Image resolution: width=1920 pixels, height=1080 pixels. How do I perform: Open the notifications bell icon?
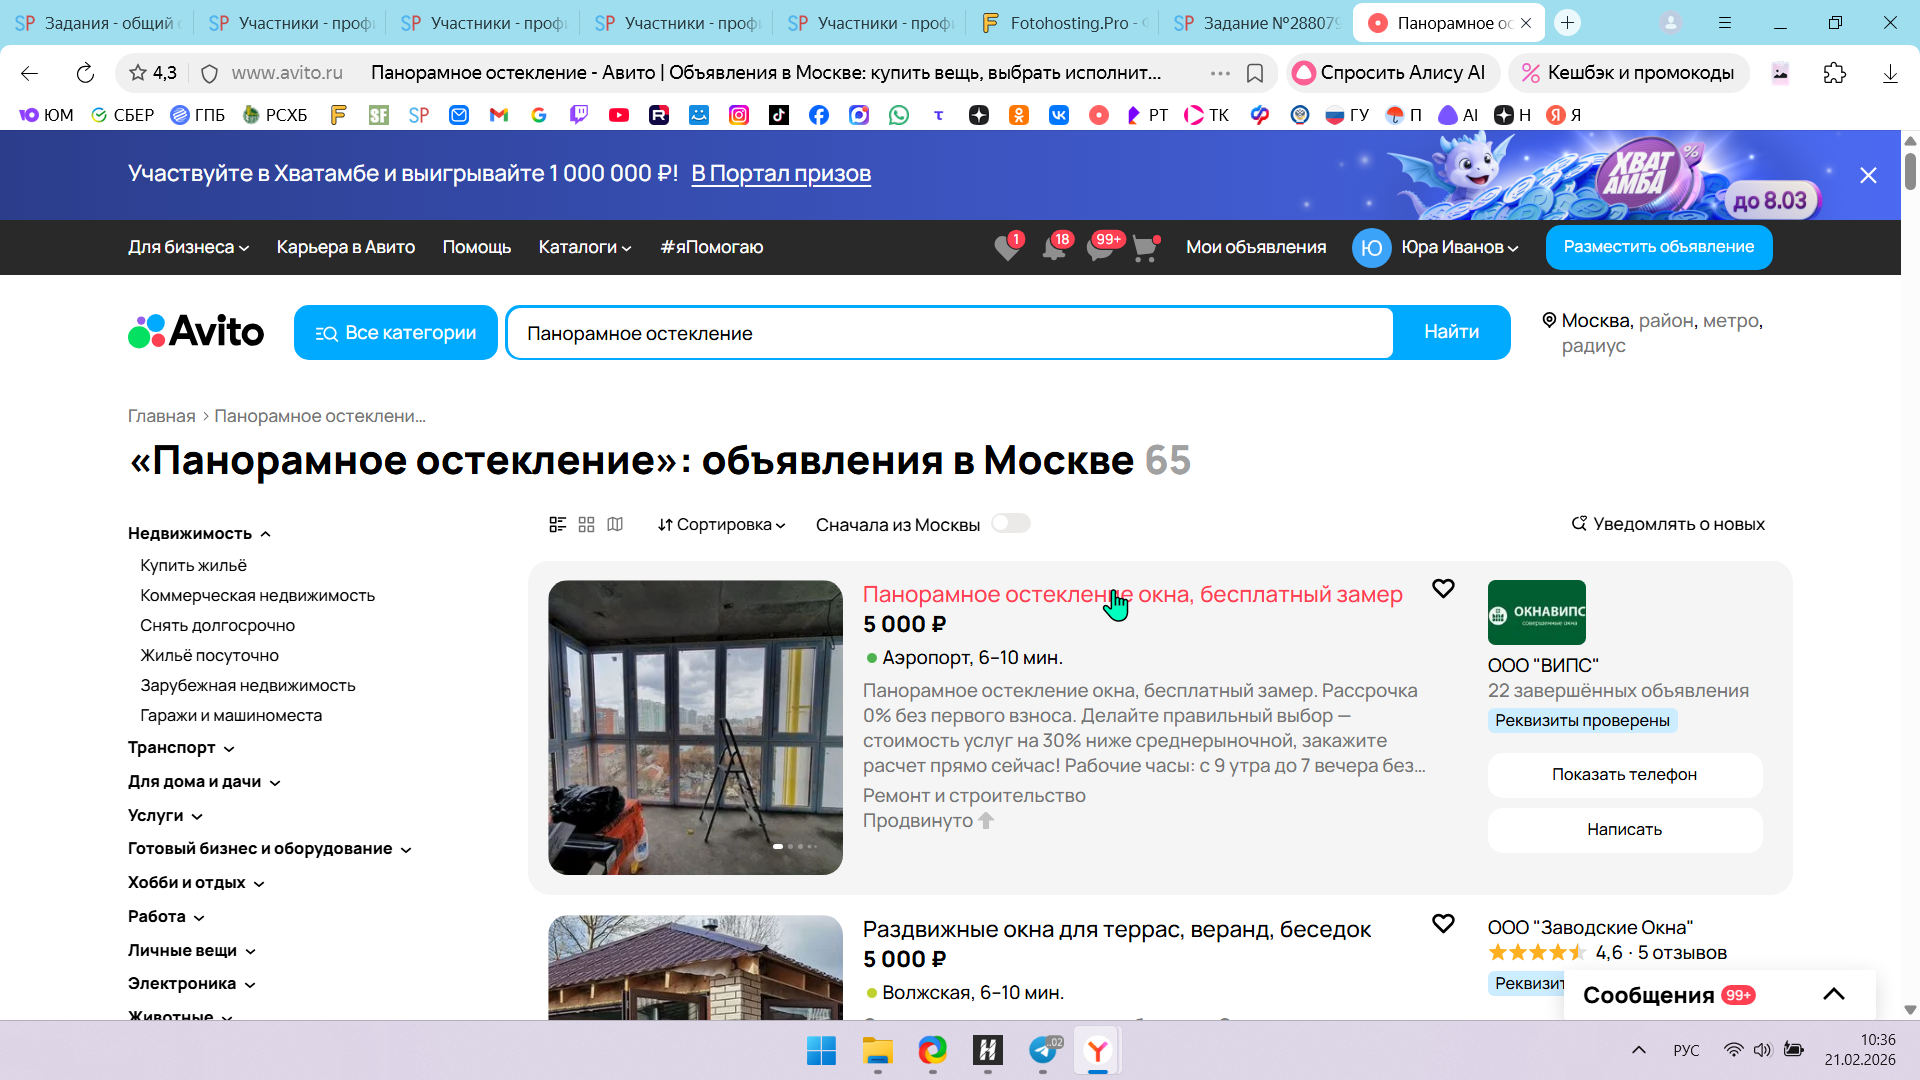point(1053,248)
